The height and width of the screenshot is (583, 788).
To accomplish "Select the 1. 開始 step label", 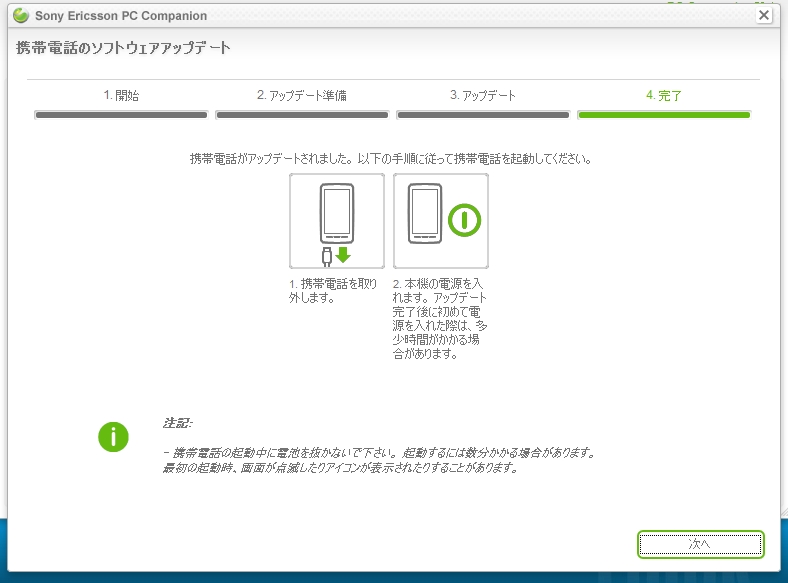I will (x=121, y=96).
